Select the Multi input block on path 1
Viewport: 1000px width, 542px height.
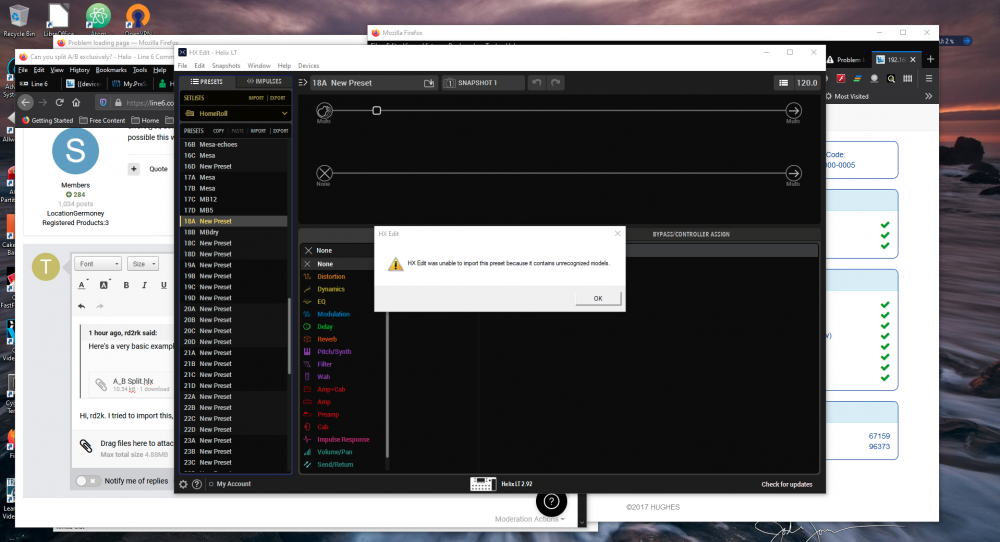(x=324, y=110)
